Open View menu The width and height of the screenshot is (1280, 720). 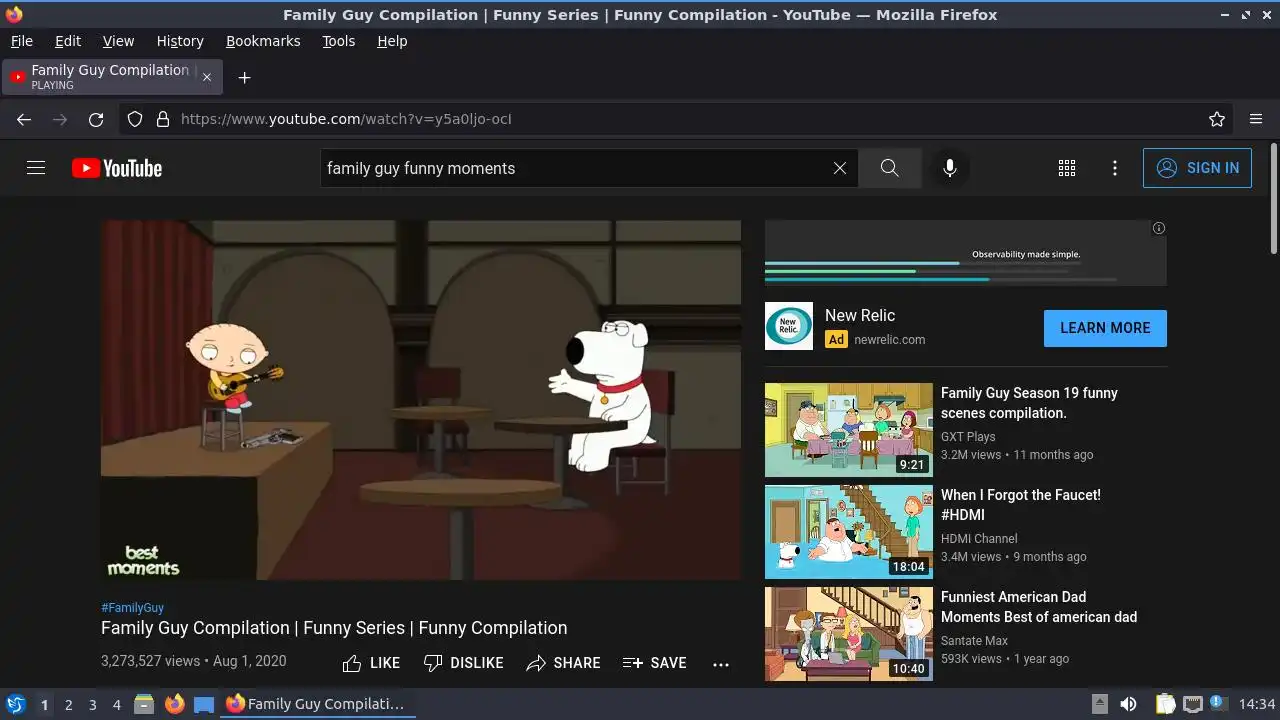point(118,41)
